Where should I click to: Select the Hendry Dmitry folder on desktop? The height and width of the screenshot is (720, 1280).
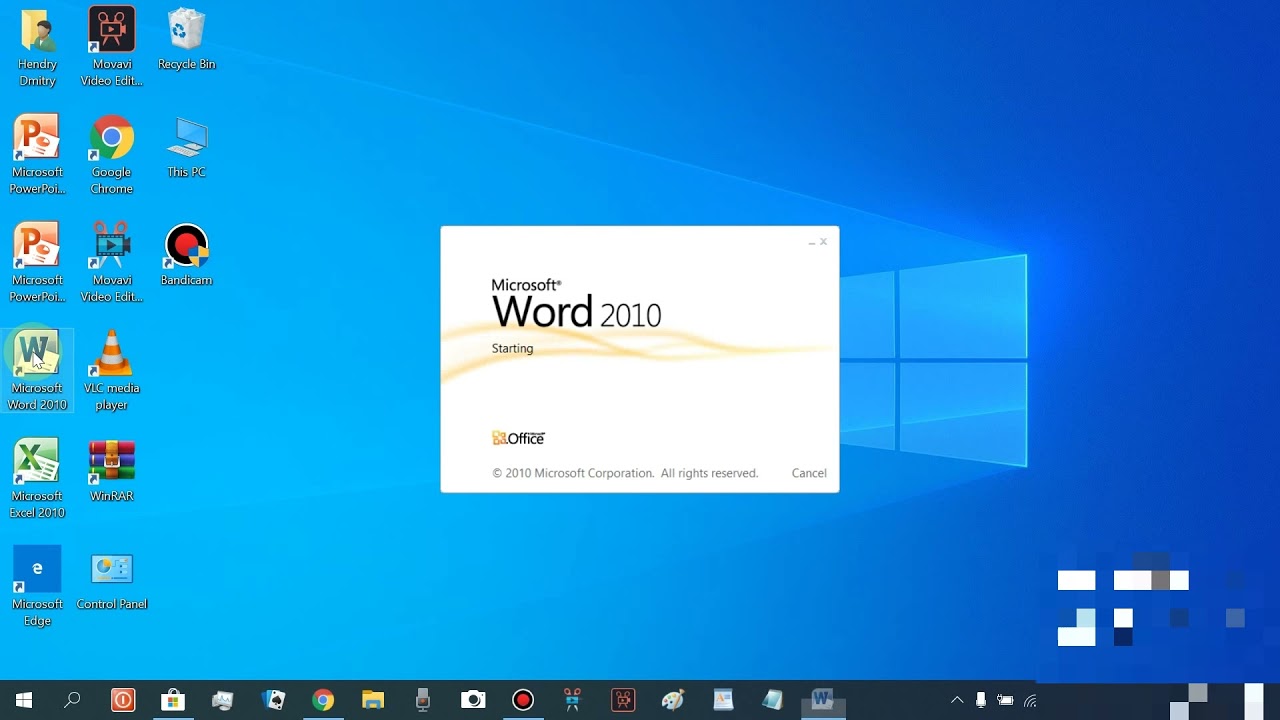pos(37,47)
